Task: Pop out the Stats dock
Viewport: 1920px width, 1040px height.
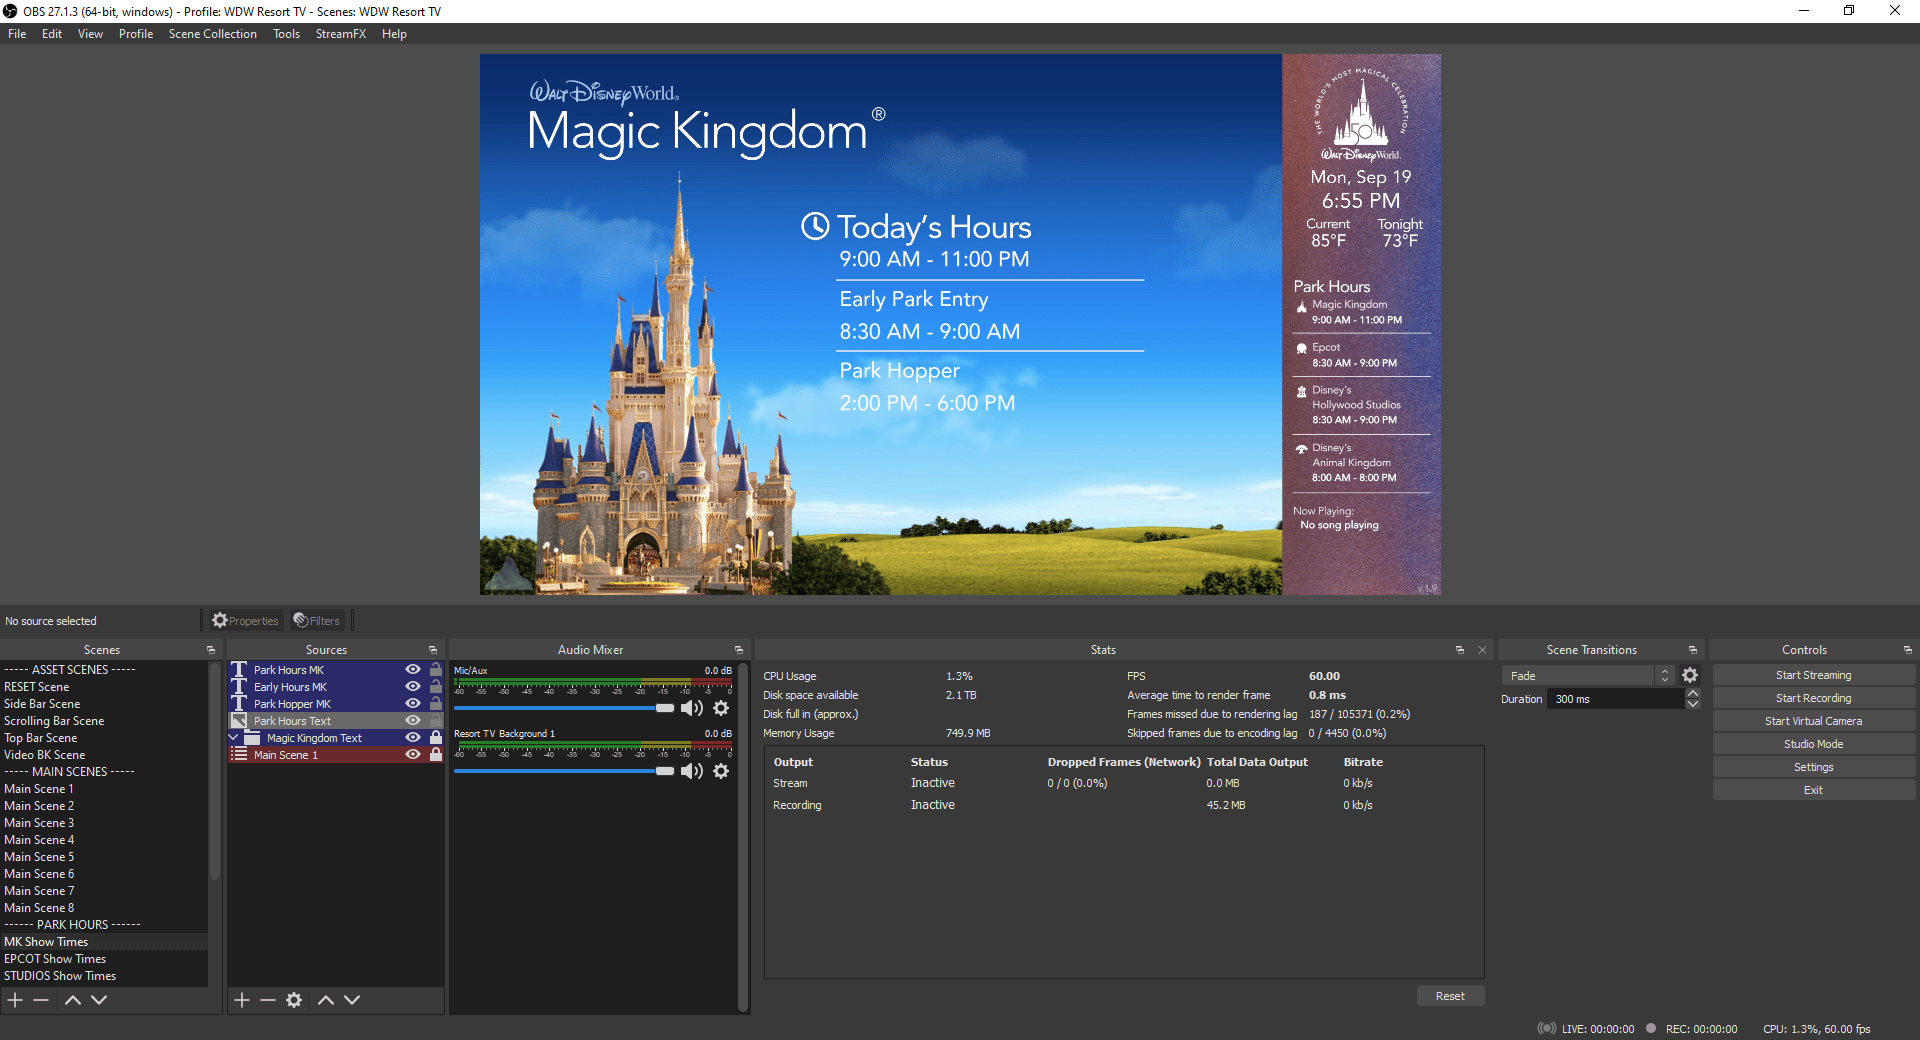Action: [x=1460, y=650]
